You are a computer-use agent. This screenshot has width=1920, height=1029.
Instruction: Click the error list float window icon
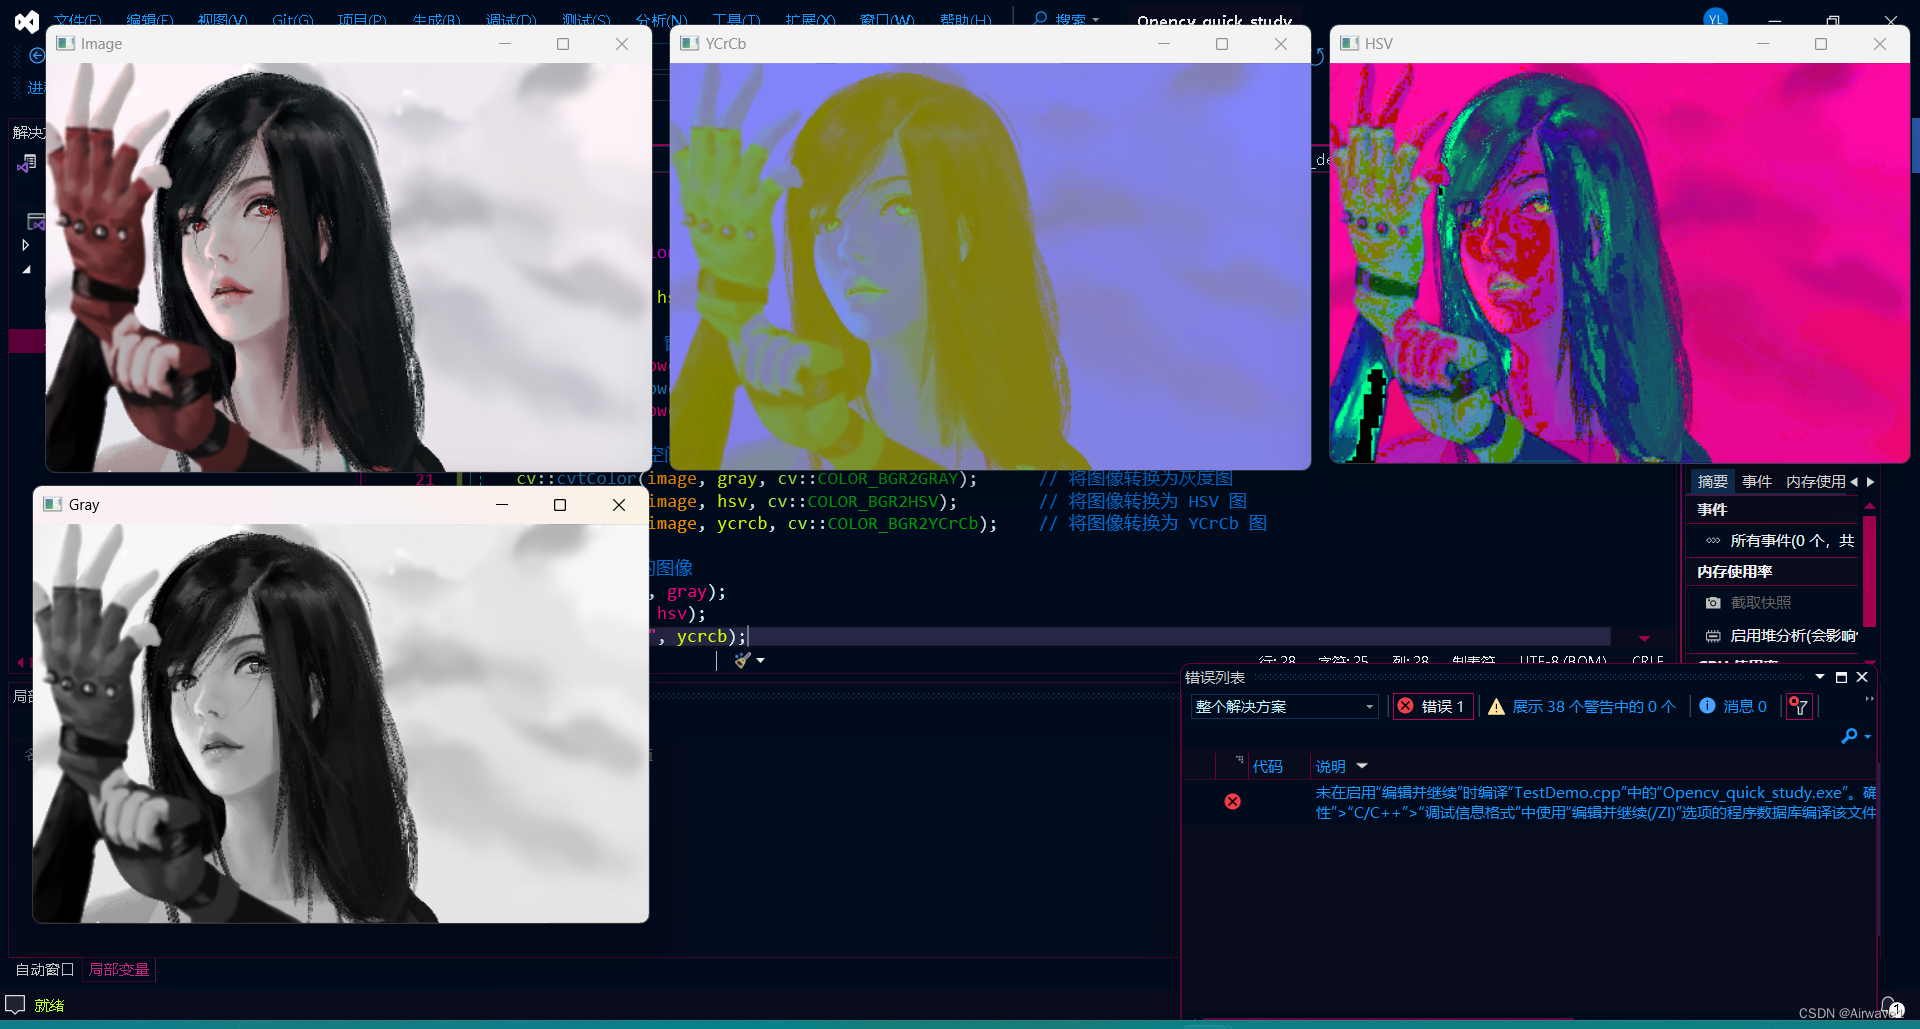click(x=1841, y=677)
